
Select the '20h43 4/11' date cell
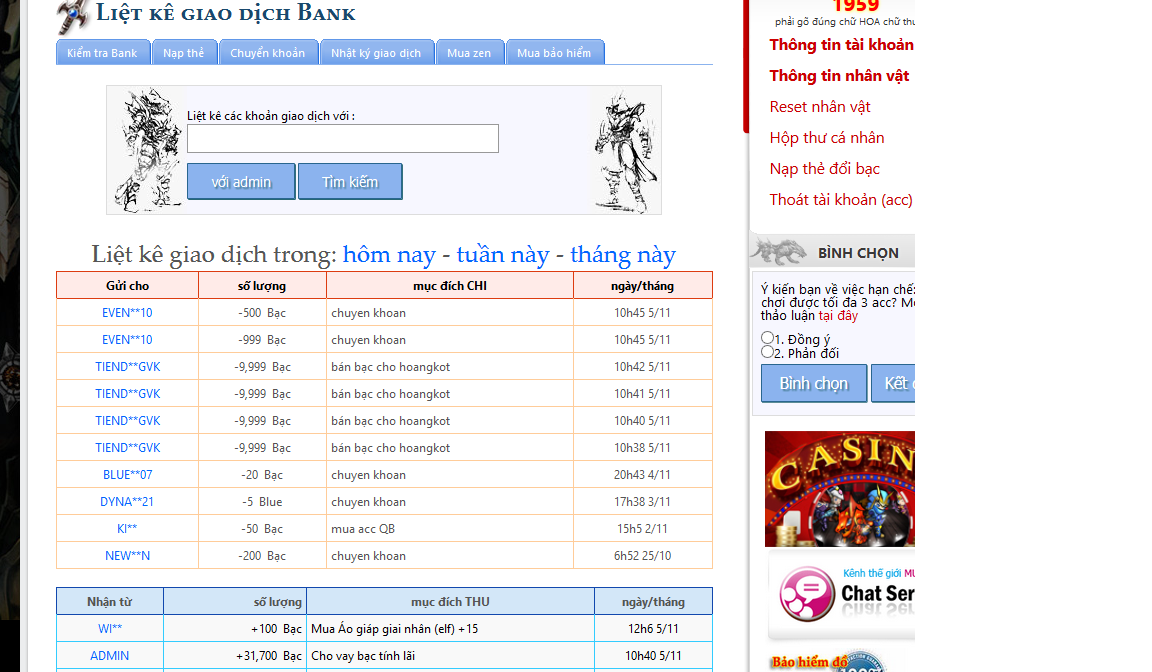(643, 475)
